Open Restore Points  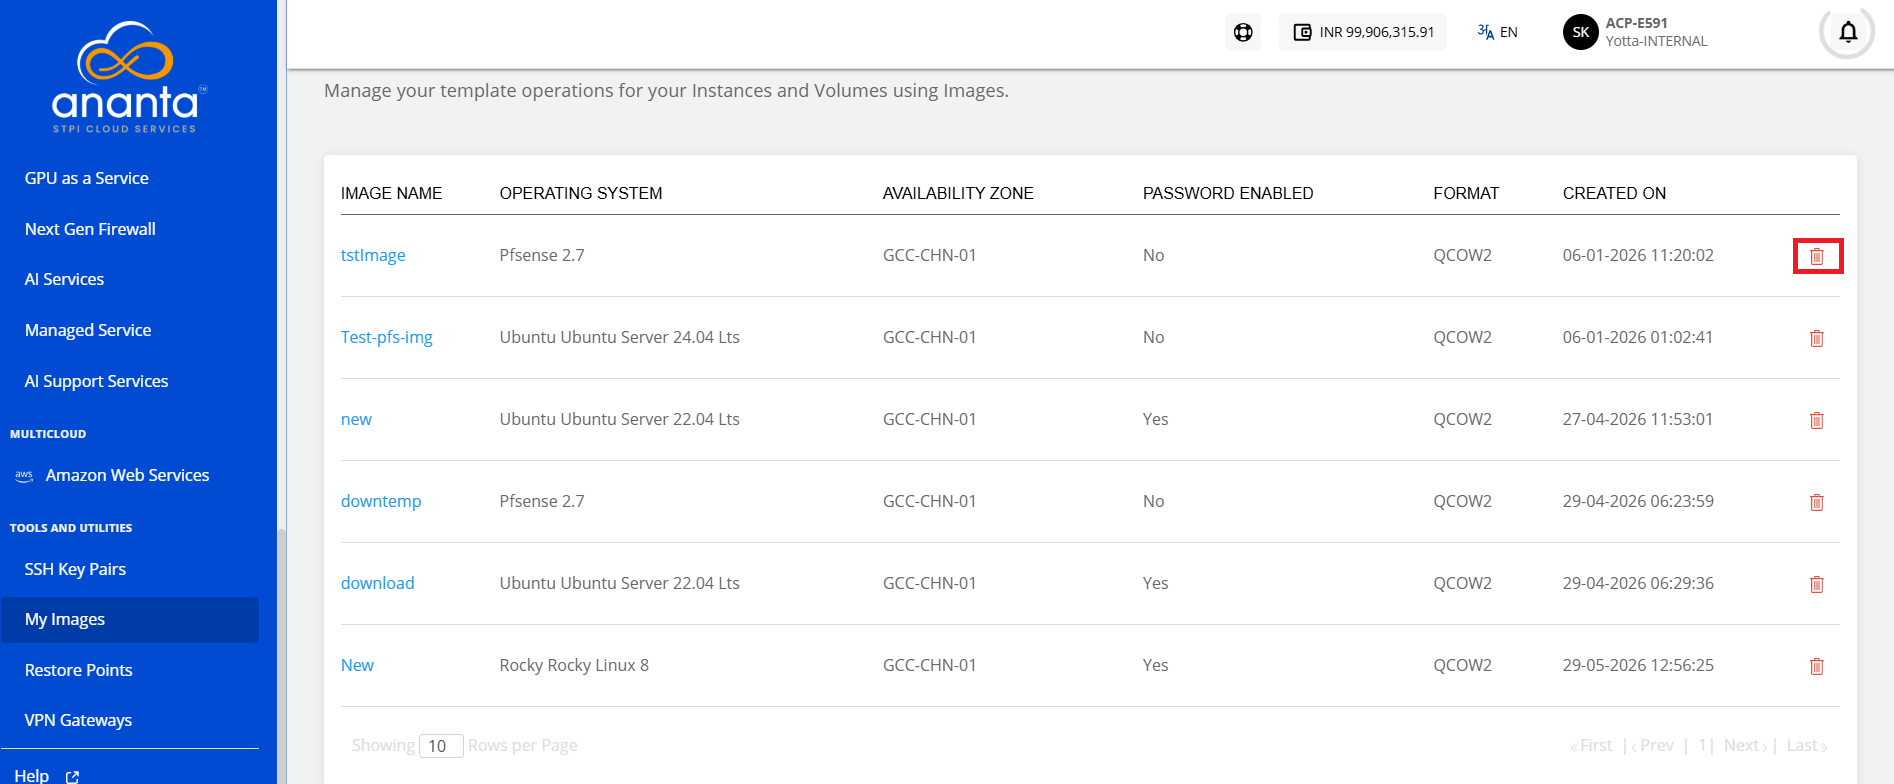(78, 670)
